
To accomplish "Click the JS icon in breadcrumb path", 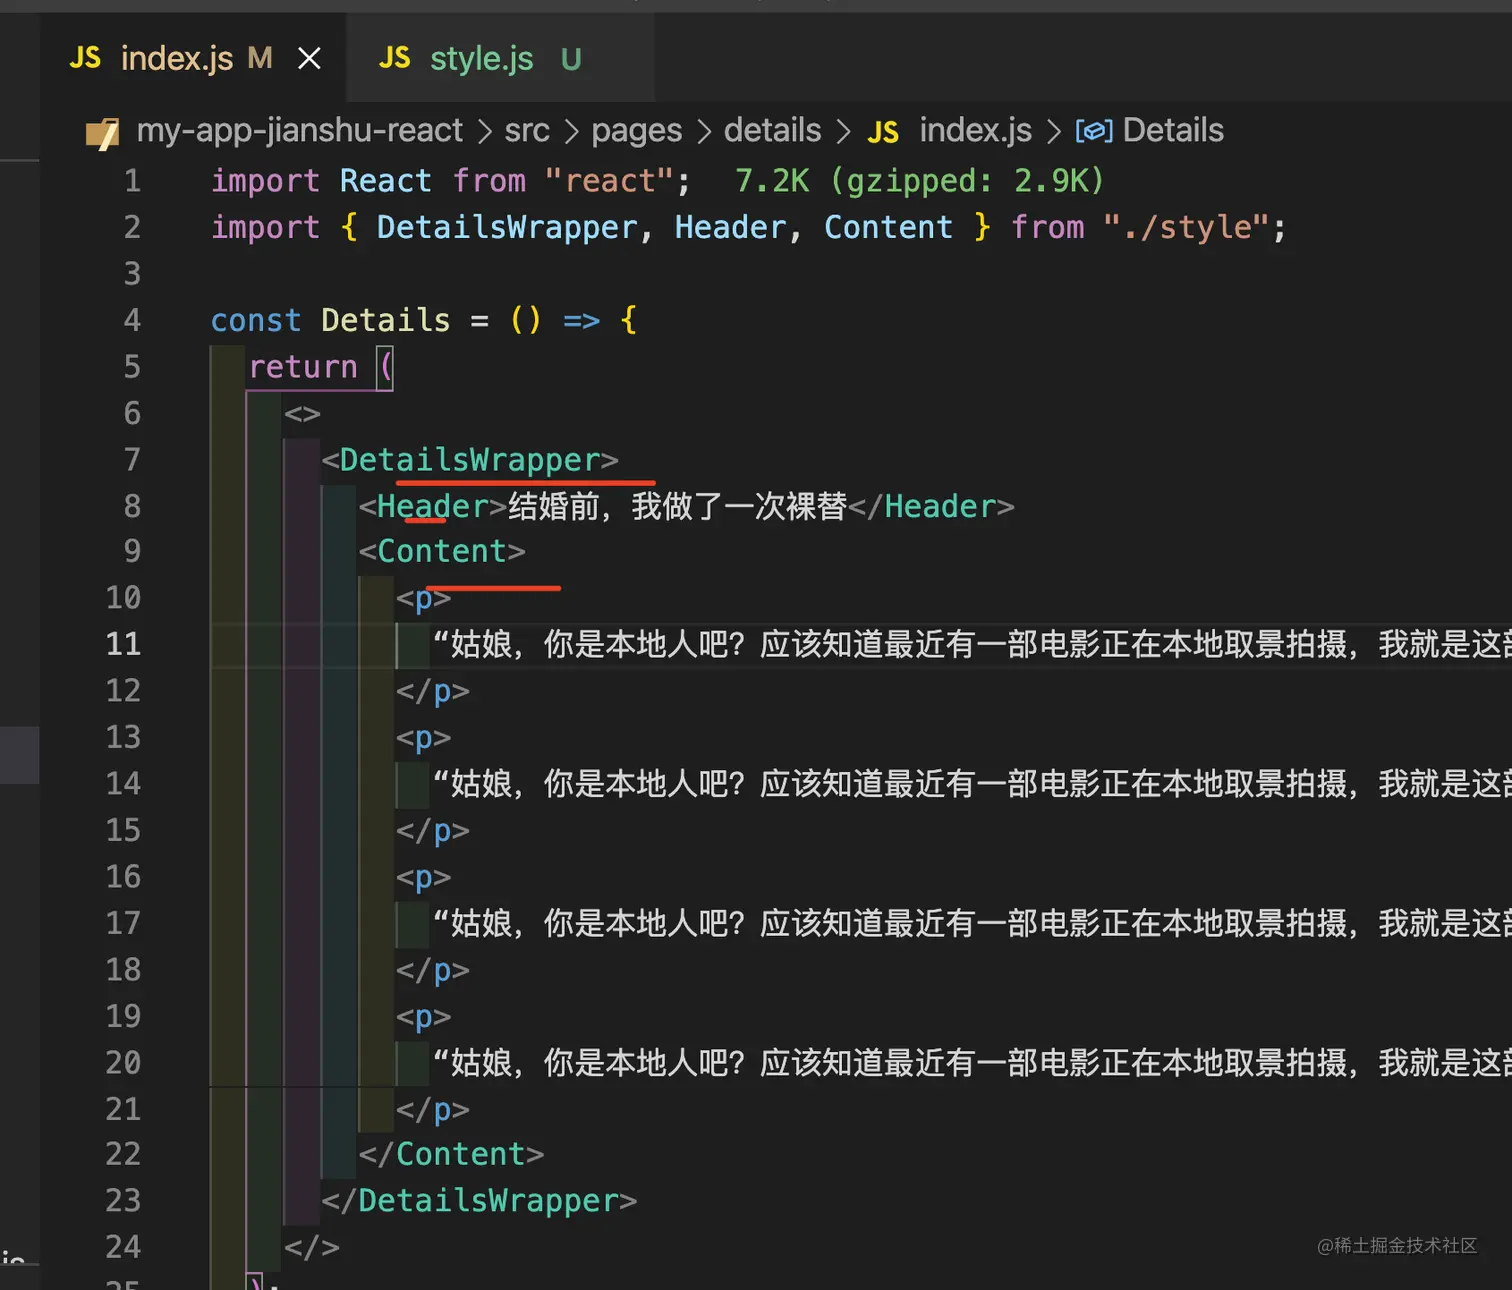I will point(883,132).
